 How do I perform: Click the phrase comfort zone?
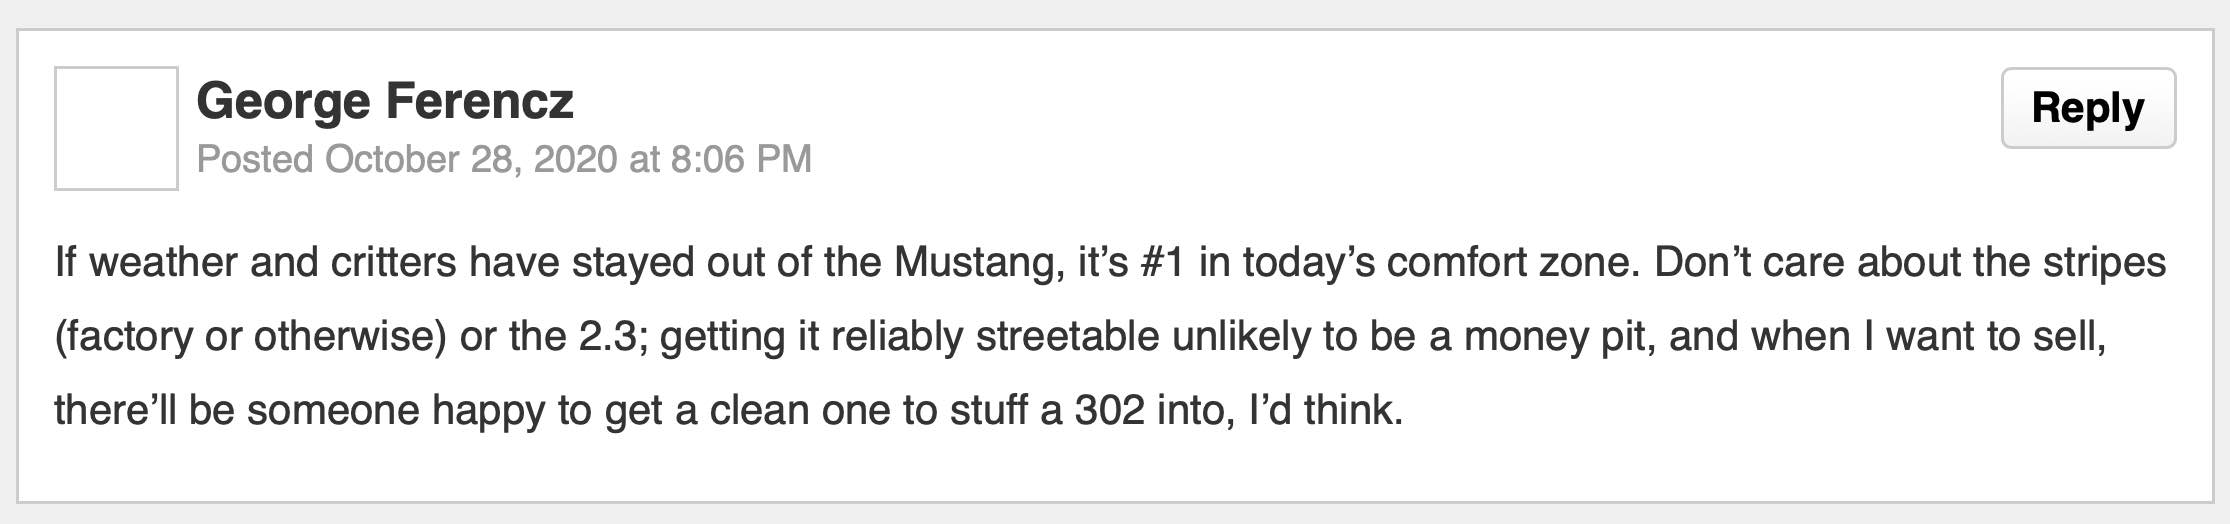[x=1513, y=263]
